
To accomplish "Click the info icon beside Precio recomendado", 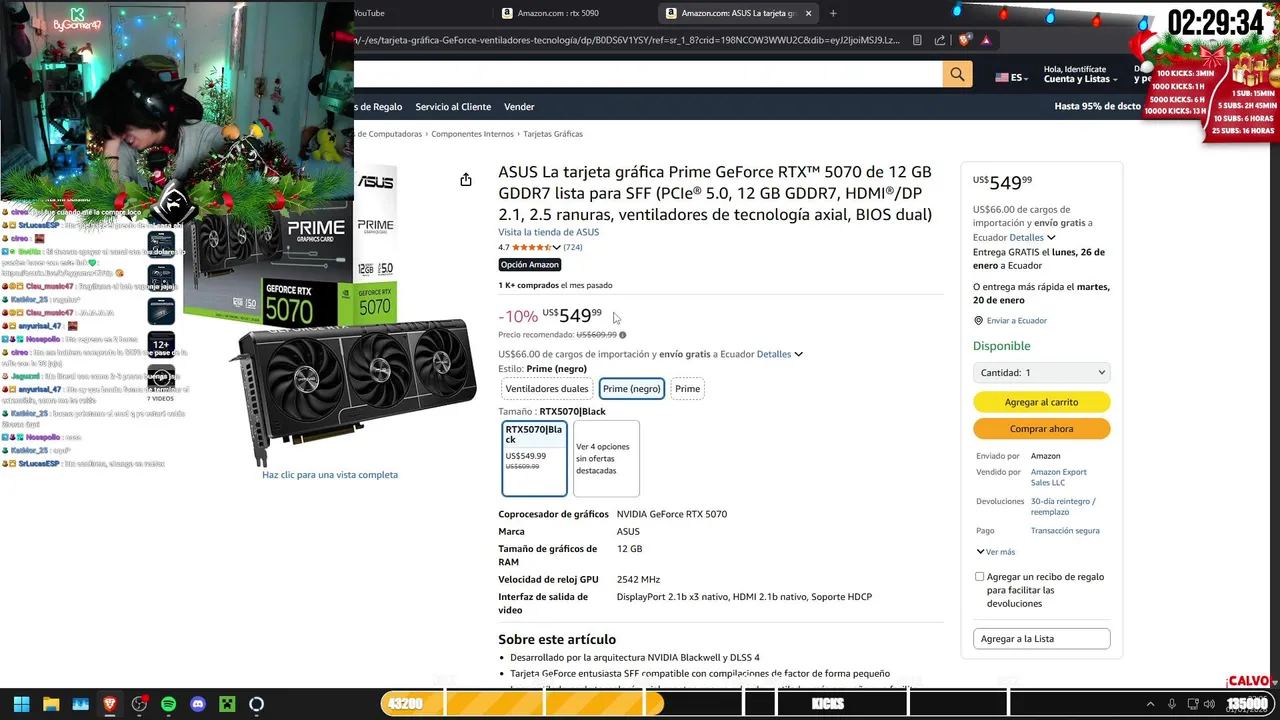I will 622,335.
